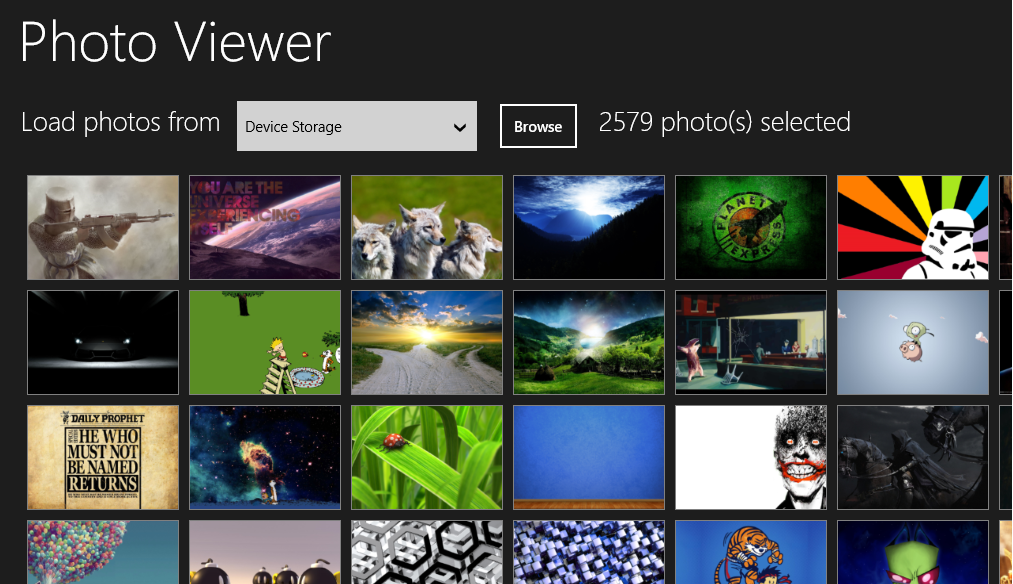The width and height of the screenshot is (1013, 584).
Task: Select the stormtrooper rainbow photo
Action: coord(913,227)
